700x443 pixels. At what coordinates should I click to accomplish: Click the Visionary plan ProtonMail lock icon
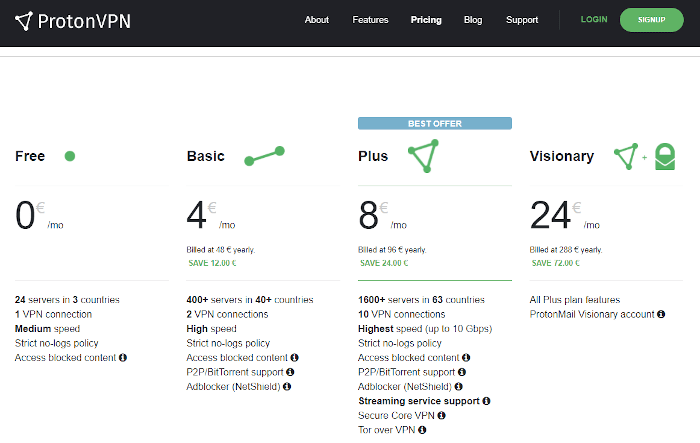click(x=665, y=156)
